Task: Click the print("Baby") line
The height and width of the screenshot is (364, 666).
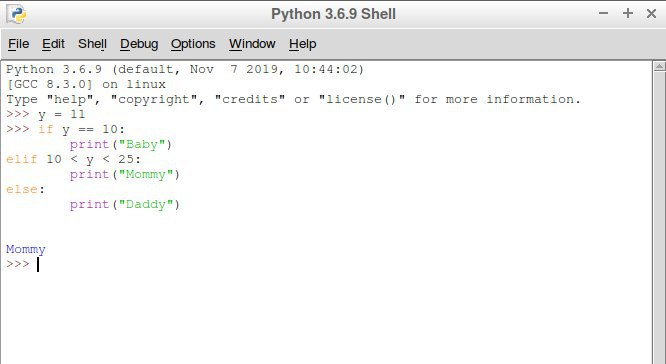Action: coord(121,144)
